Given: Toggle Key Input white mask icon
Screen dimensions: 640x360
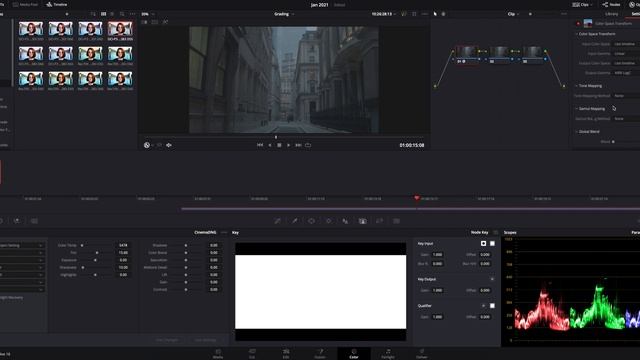Looking at the screenshot, I should pyautogui.click(x=492, y=243).
